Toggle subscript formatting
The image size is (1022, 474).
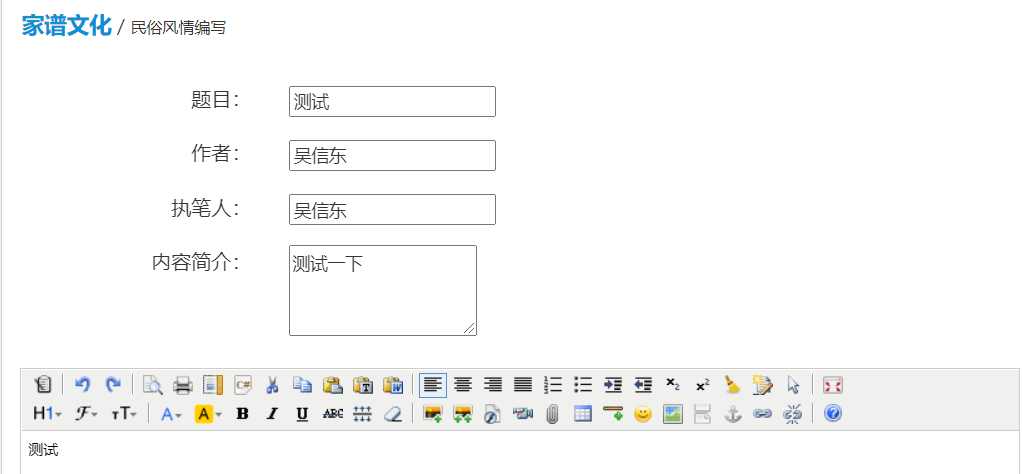point(673,385)
